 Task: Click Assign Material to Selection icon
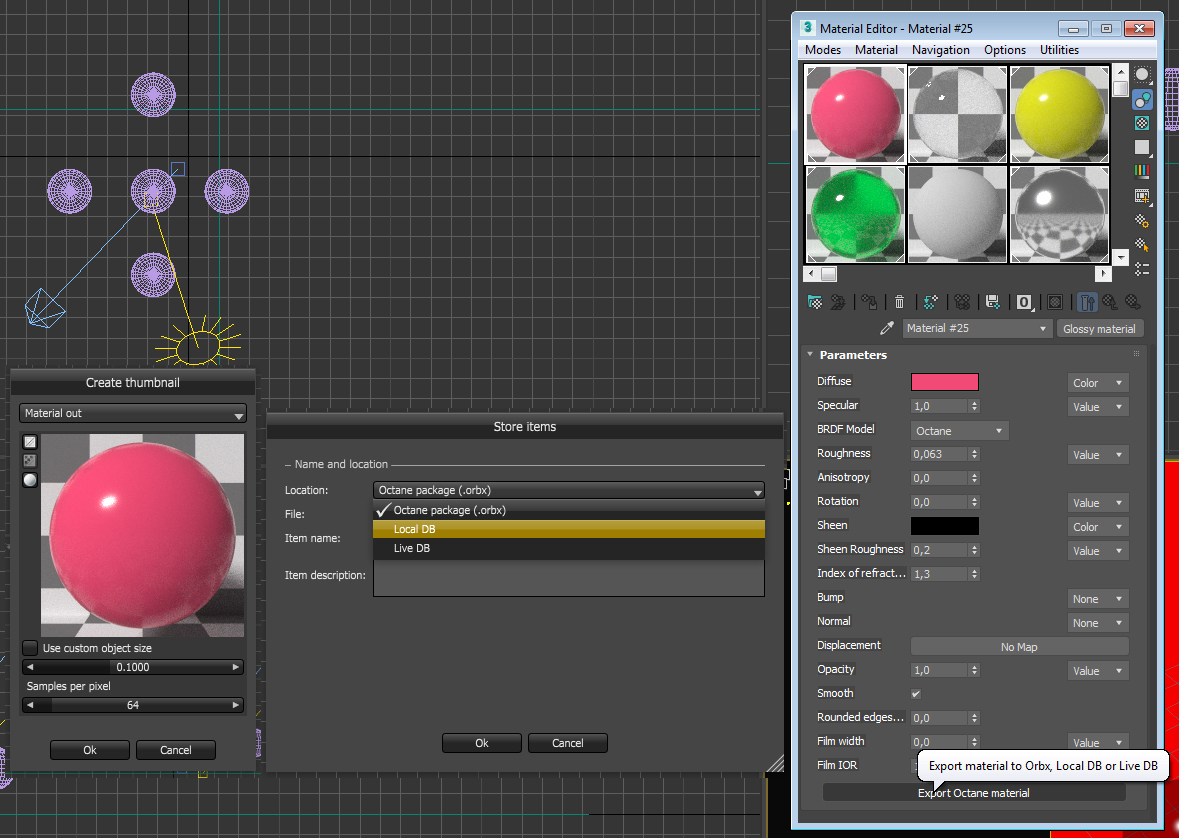(x=870, y=302)
